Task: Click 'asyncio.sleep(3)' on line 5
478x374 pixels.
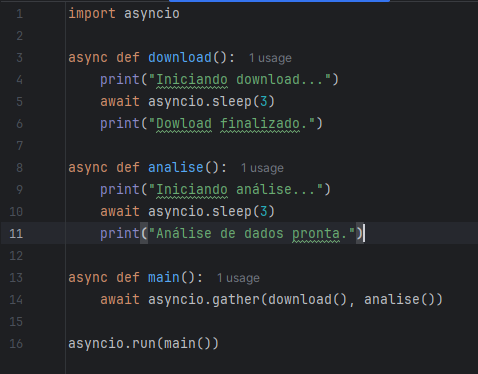Action: coord(211,101)
